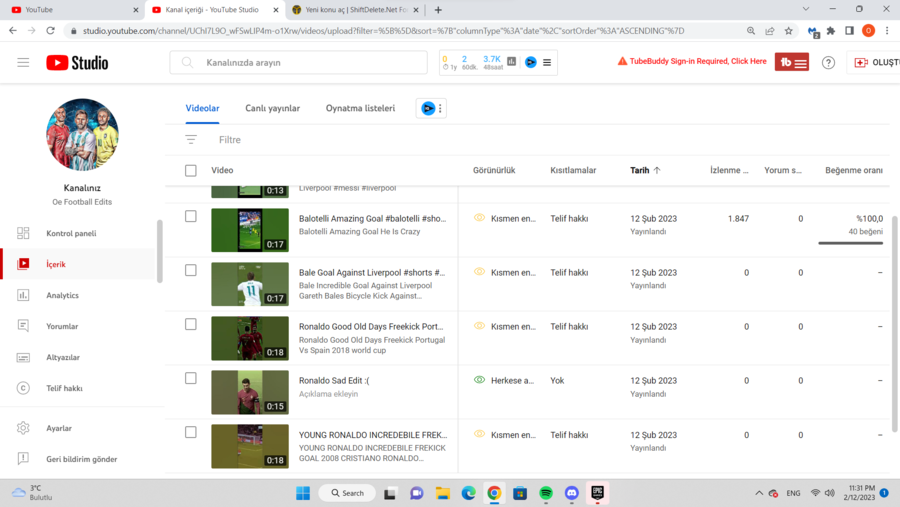Open the help question mark icon
900x507 pixels.
(828, 63)
